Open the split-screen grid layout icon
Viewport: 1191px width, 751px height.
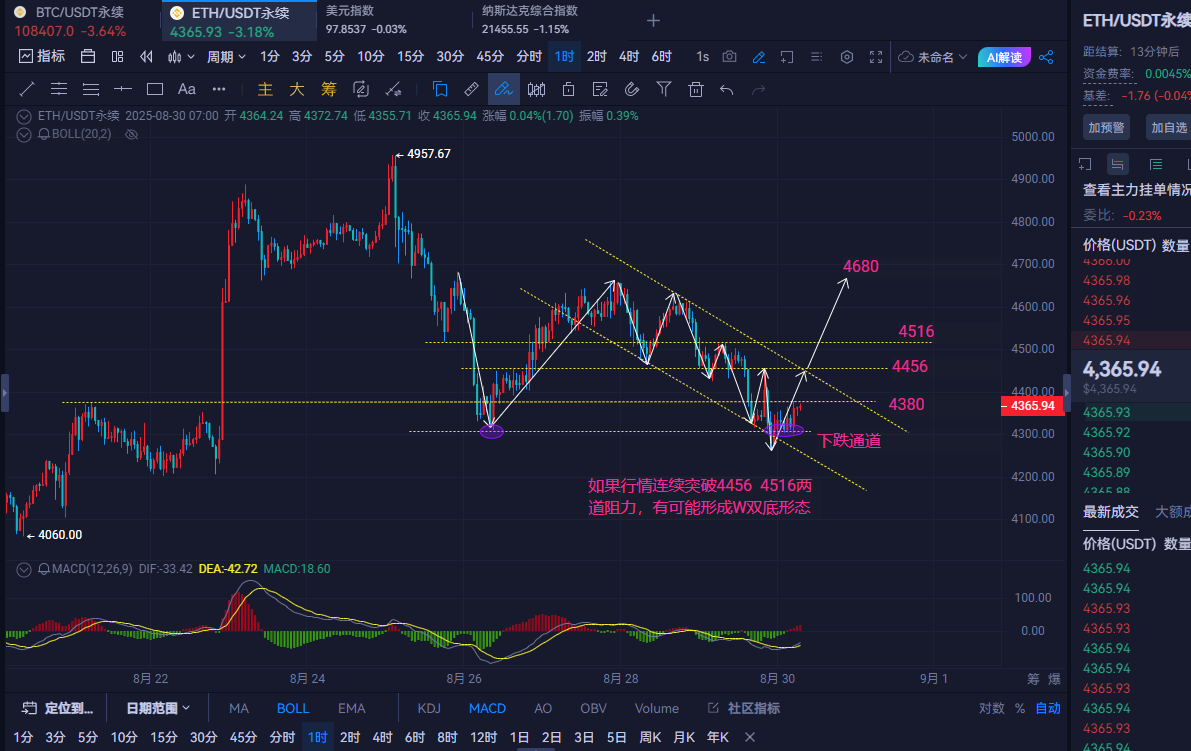point(117,56)
